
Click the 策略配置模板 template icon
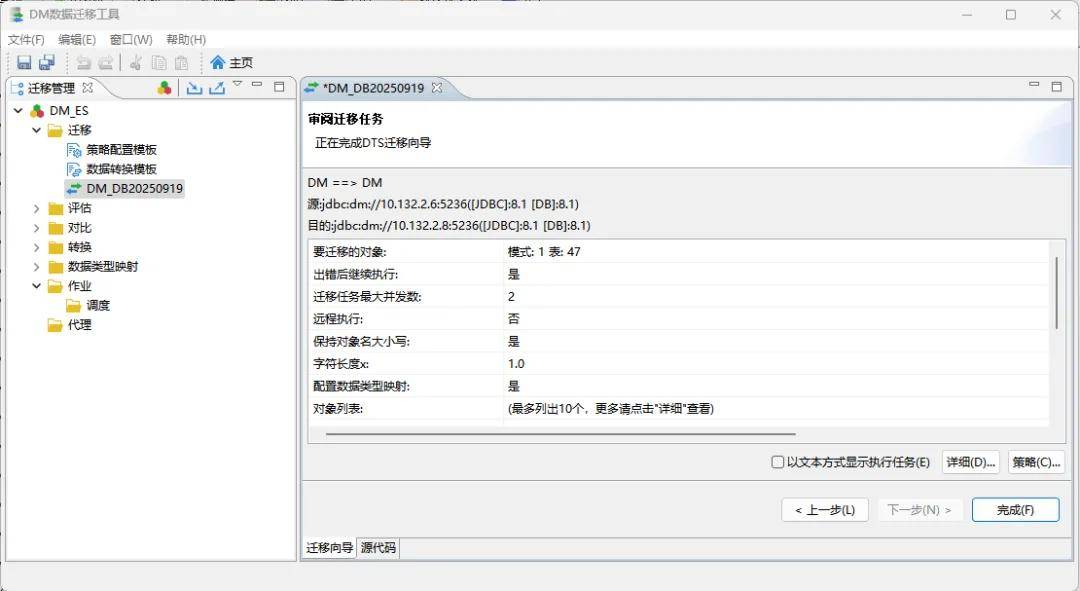tap(74, 149)
